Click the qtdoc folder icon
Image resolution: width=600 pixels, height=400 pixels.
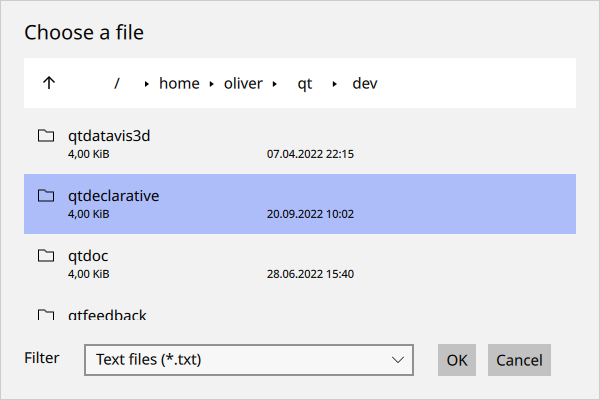[x=45, y=256]
